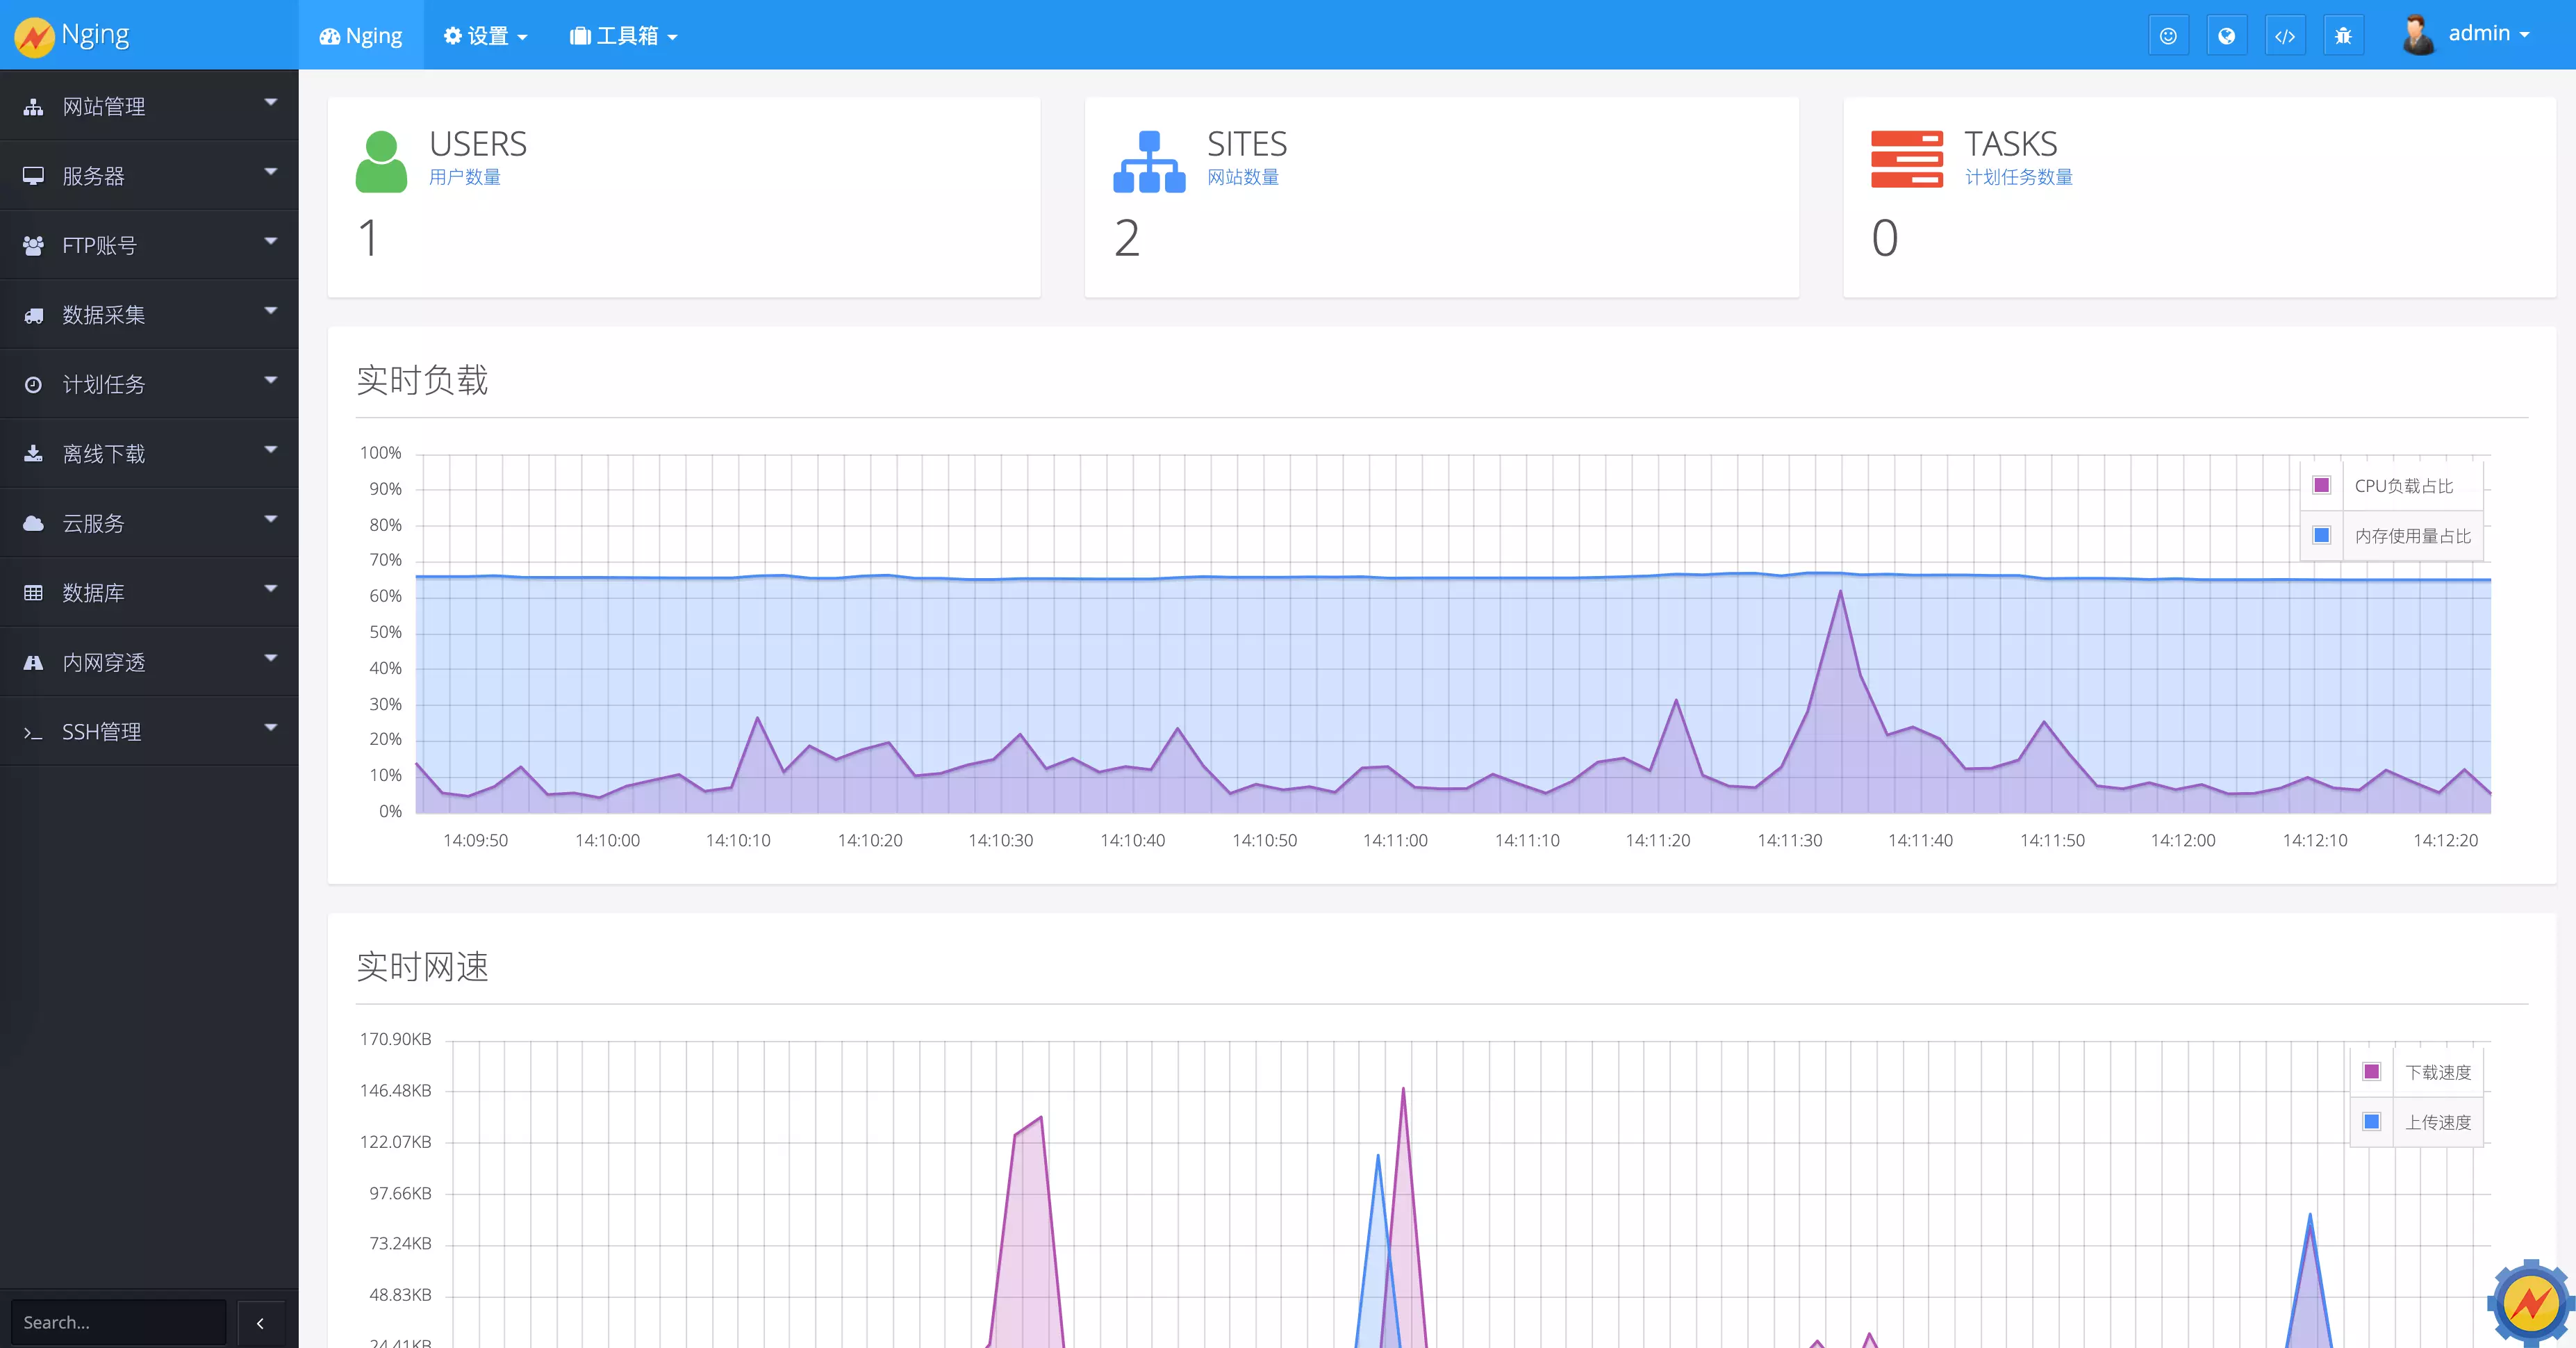
Task: Click the green user icon in USERS card
Action: coord(381,162)
